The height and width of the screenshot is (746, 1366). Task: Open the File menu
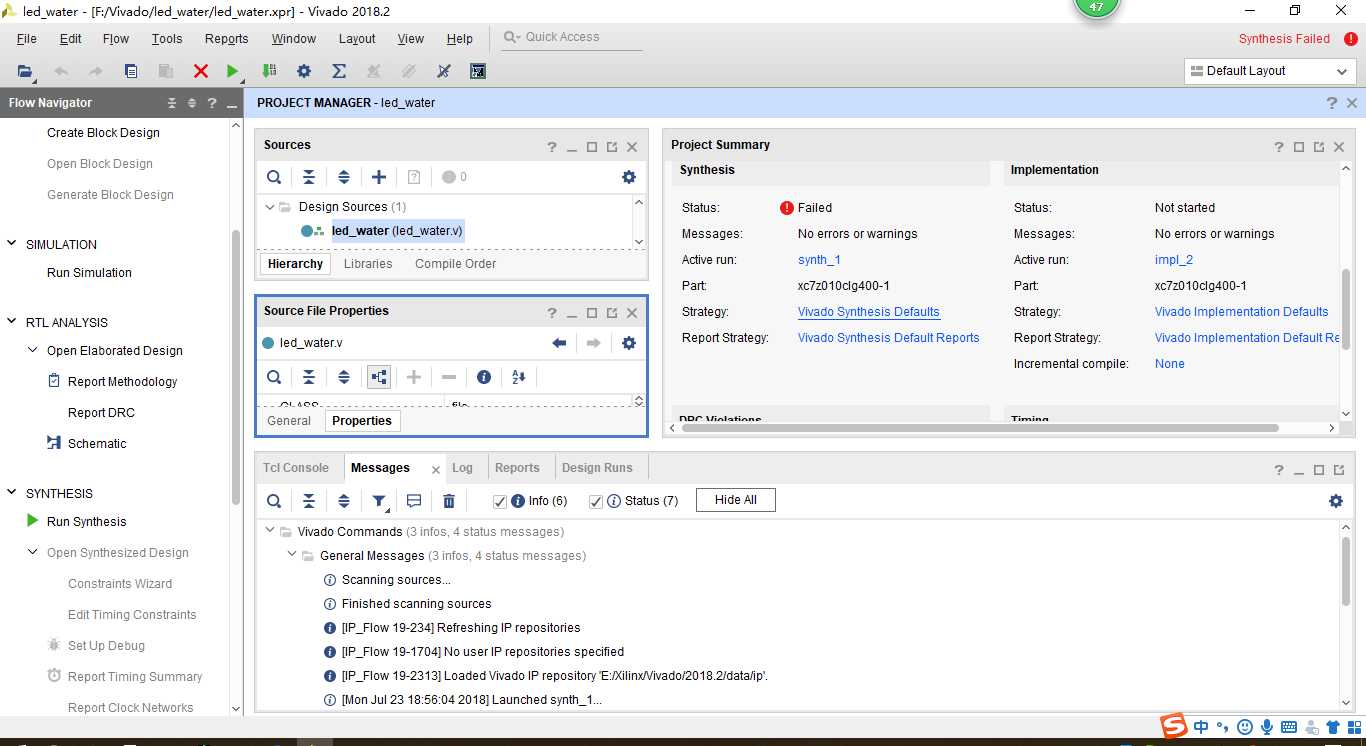coord(27,39)
